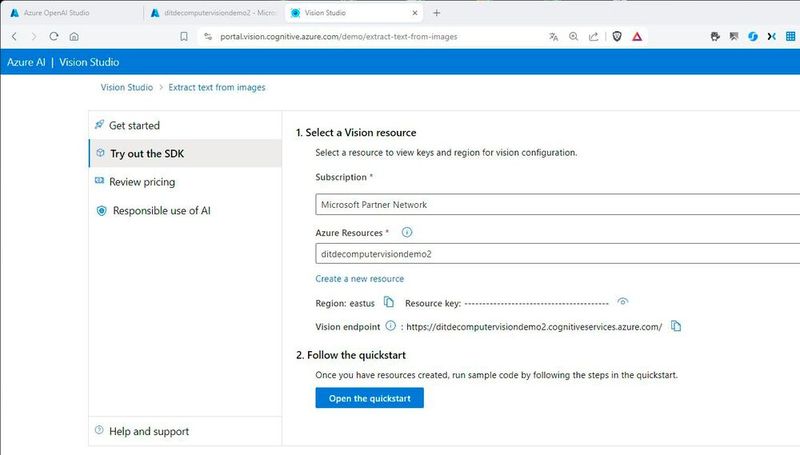Click the Region: eastus text
The image size is (800, 455).
pyautogui.click(x=345, y=303)
